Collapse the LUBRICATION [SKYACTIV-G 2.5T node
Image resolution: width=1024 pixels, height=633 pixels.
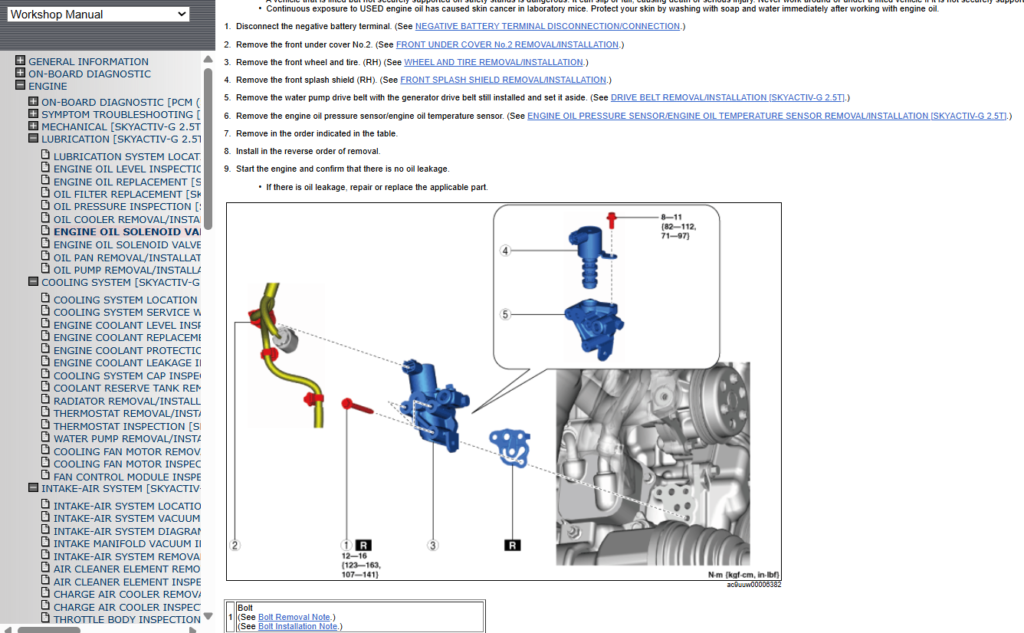click(x=33, y=138)
